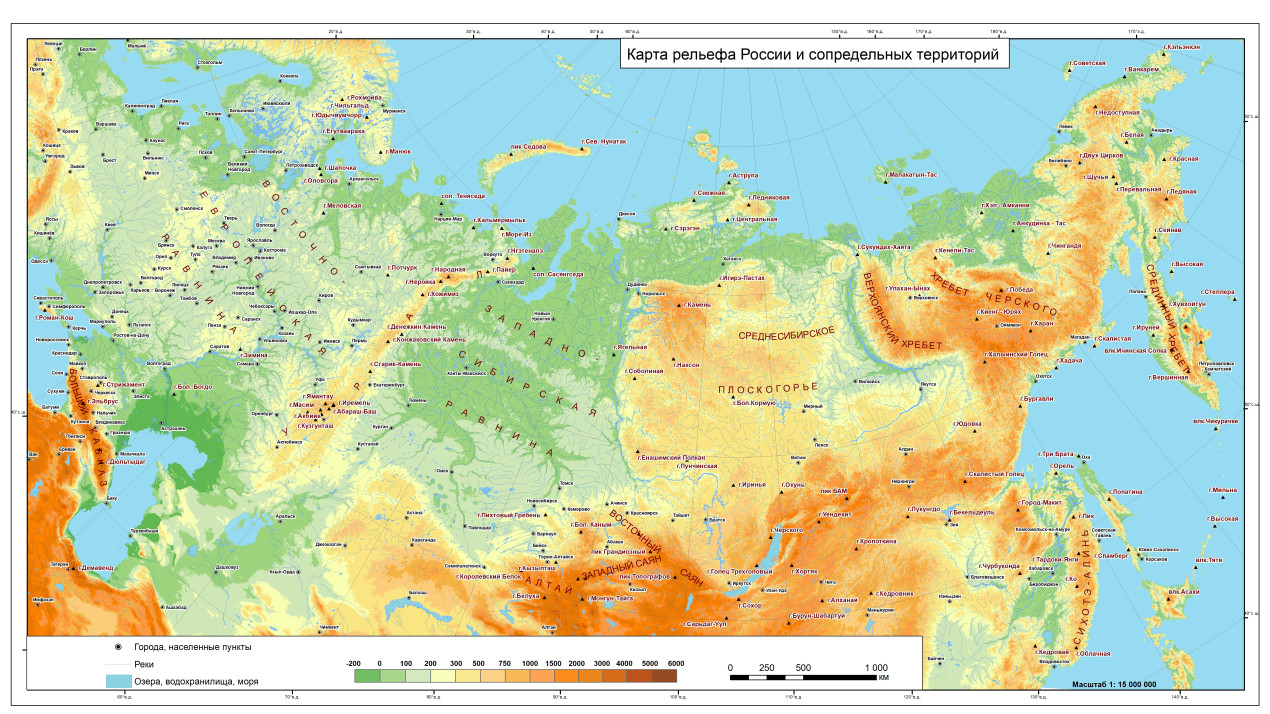The width and height of the screenshot is (1270, 714).
Task: Click the map title 'Карта рельефа России'
Action: pos(812,55)
